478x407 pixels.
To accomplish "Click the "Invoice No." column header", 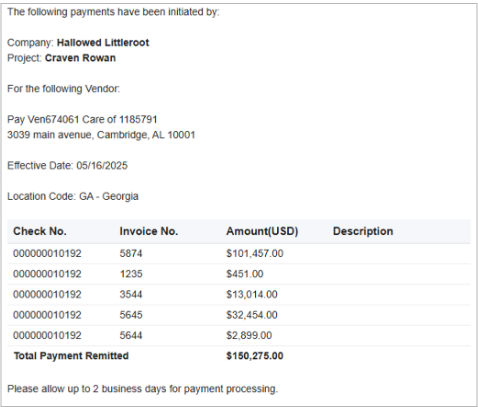I will point(149,231).
